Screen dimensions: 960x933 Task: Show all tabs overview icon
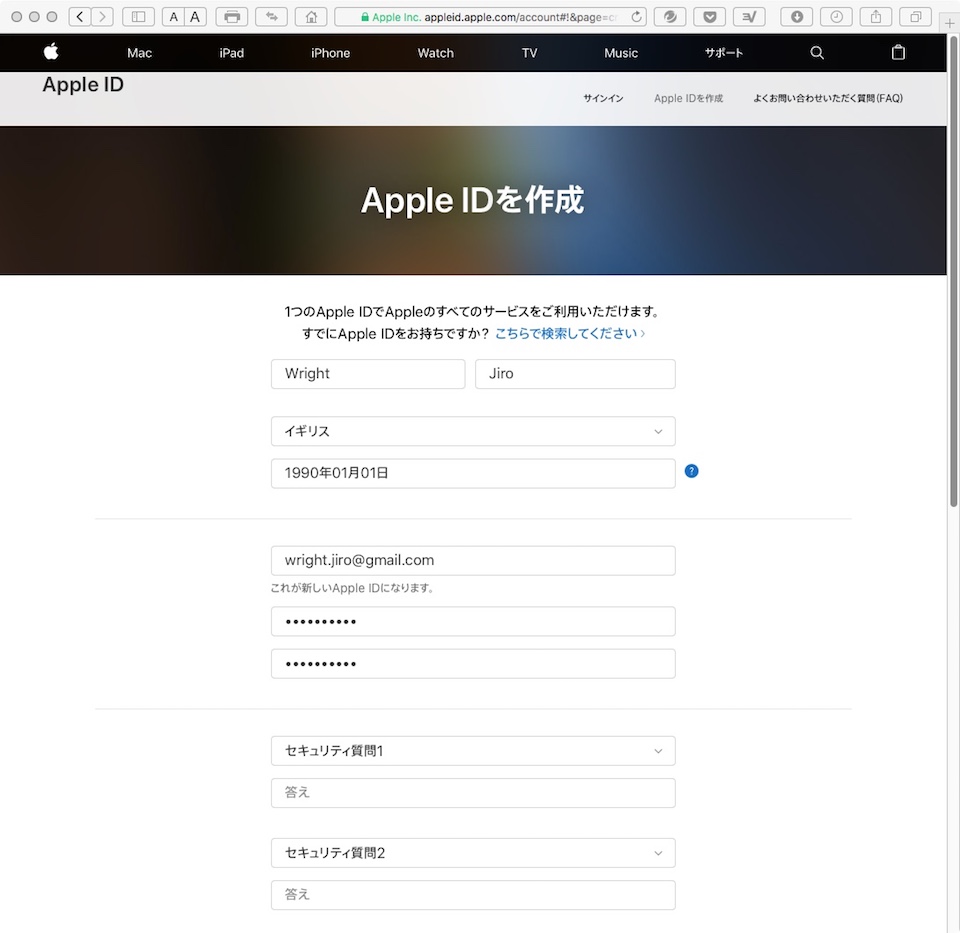click(916, 17)
